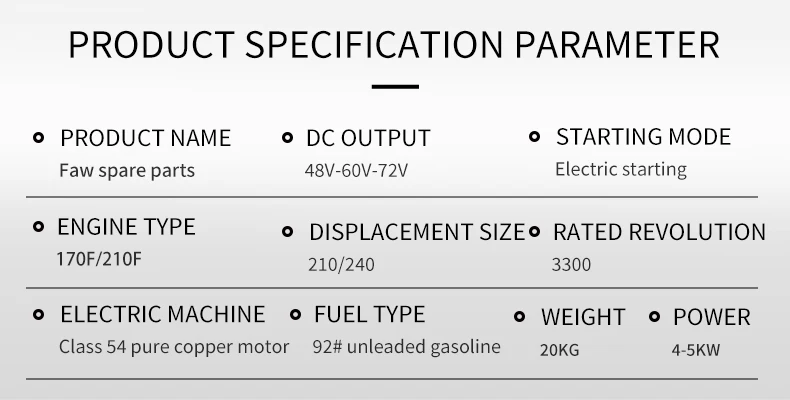Screen dimensions: 790x400
Task: Select the bullet beside ELECTRIC MACHINE
Action: 39,315
